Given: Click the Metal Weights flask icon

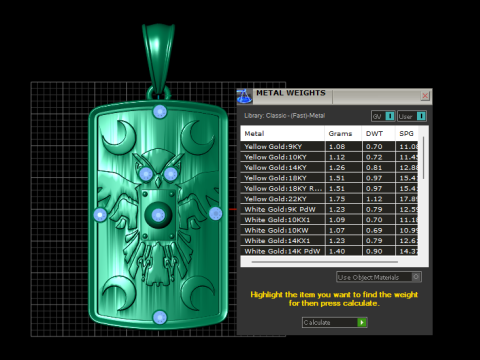Looking at the screenshot, I should (x=244, y=97).
